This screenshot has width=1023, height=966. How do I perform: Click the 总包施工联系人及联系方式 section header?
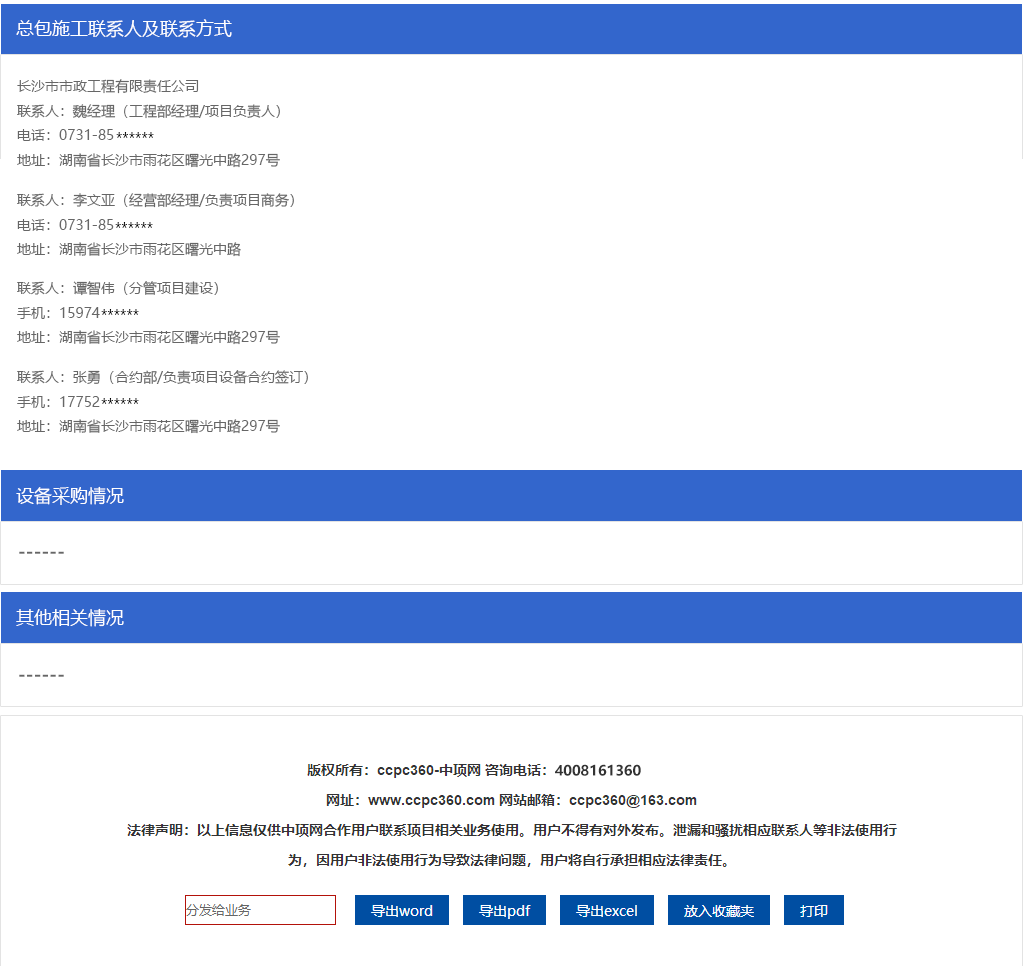click(124, 29)
